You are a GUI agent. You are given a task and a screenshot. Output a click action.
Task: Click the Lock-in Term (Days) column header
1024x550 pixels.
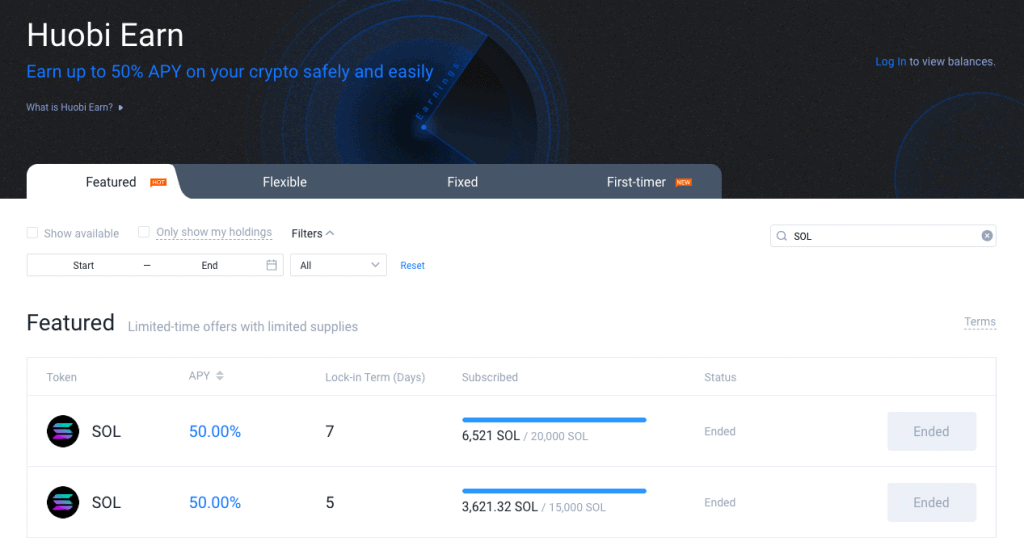coord(375,377)
